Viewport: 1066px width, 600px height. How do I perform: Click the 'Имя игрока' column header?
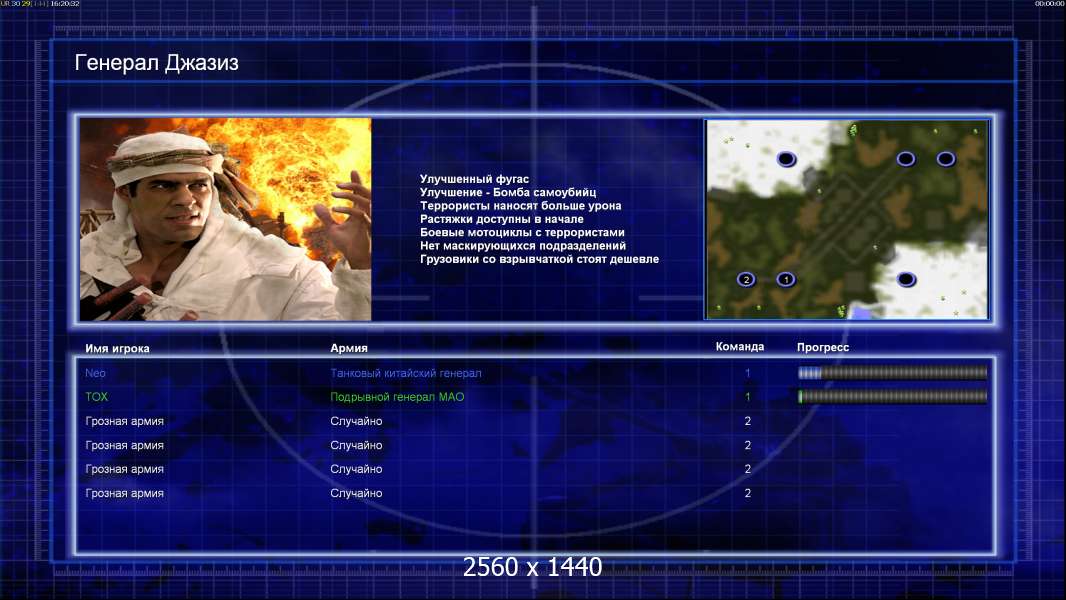117,349
